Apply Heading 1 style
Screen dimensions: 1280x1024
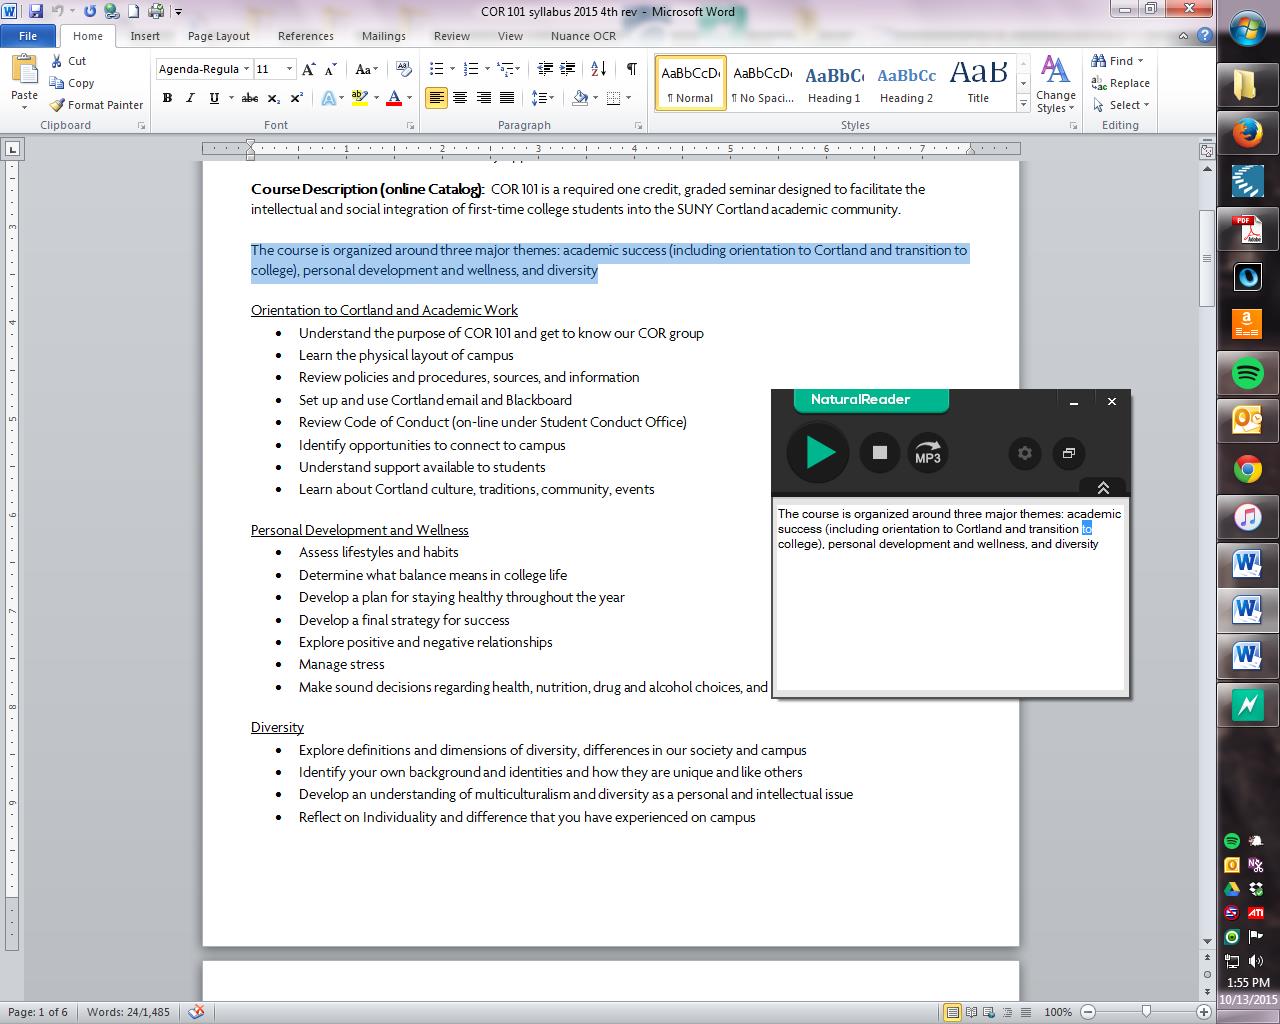tap(834, 83)
